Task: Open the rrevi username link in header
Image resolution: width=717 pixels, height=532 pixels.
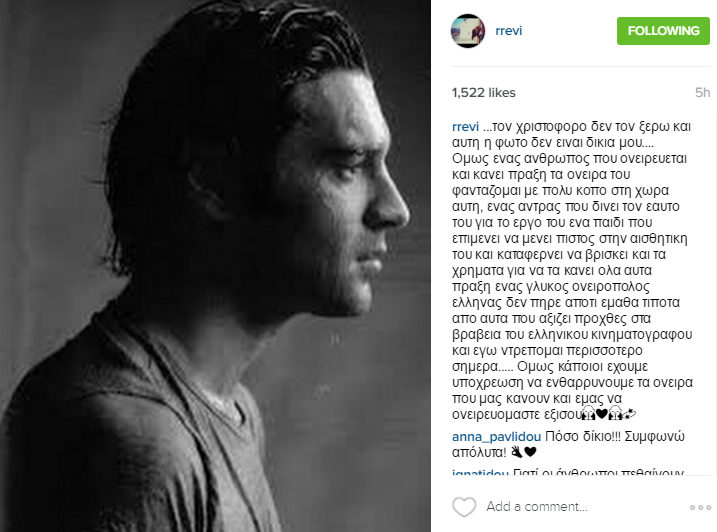Action: pos(508,31)
